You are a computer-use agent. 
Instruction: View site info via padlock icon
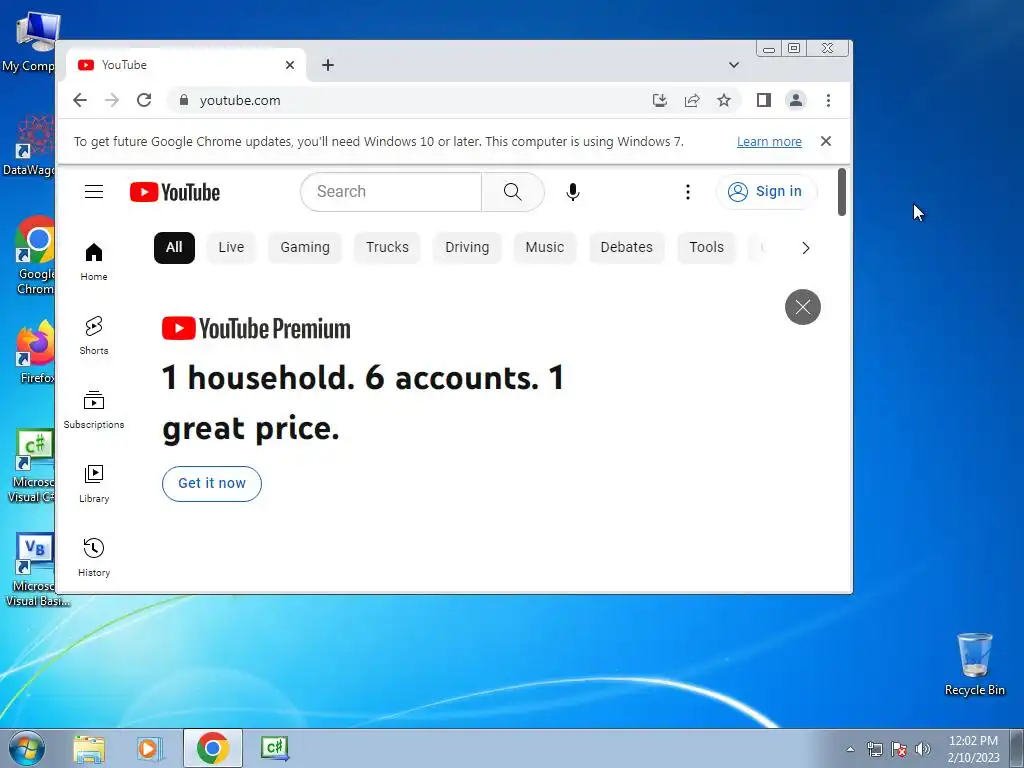(x=184, y=100)
